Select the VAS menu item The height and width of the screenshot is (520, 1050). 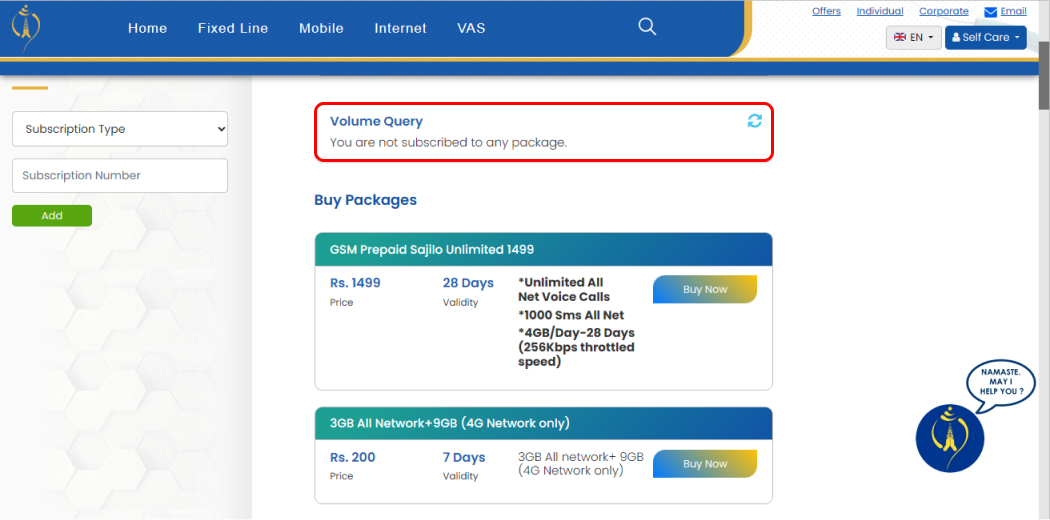point(471,28)
